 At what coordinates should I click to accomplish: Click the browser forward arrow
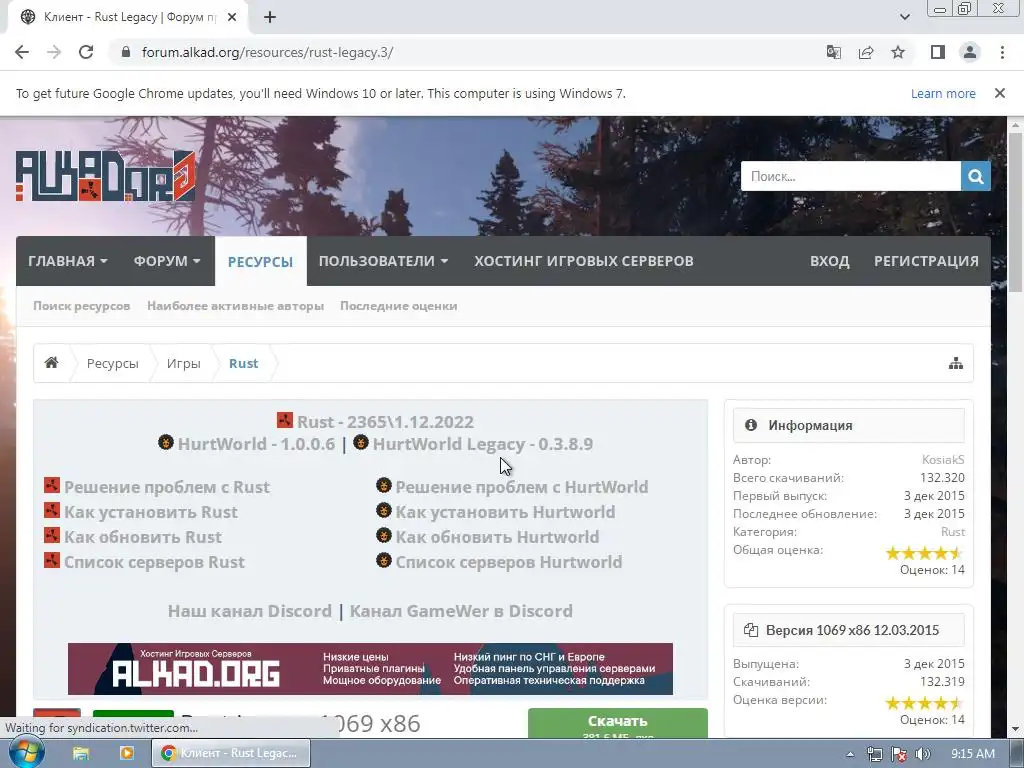click(x=54, y=52)
